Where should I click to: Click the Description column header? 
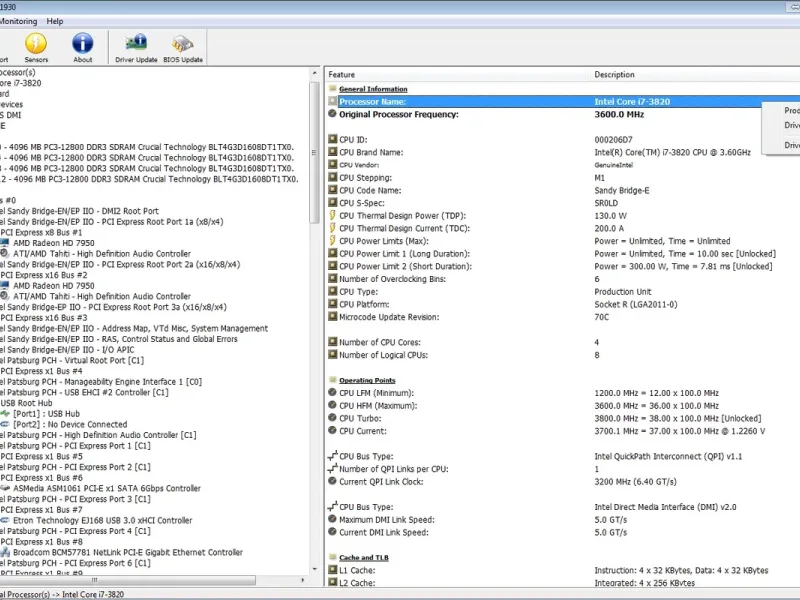pos(614,75)
